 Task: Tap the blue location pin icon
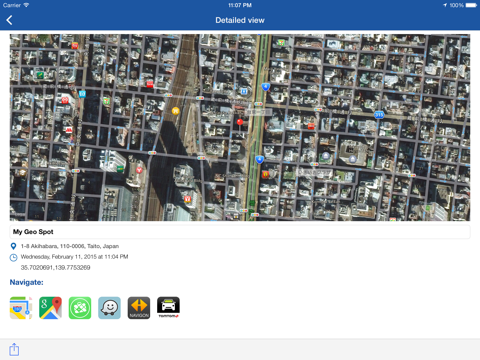[13, 246]
